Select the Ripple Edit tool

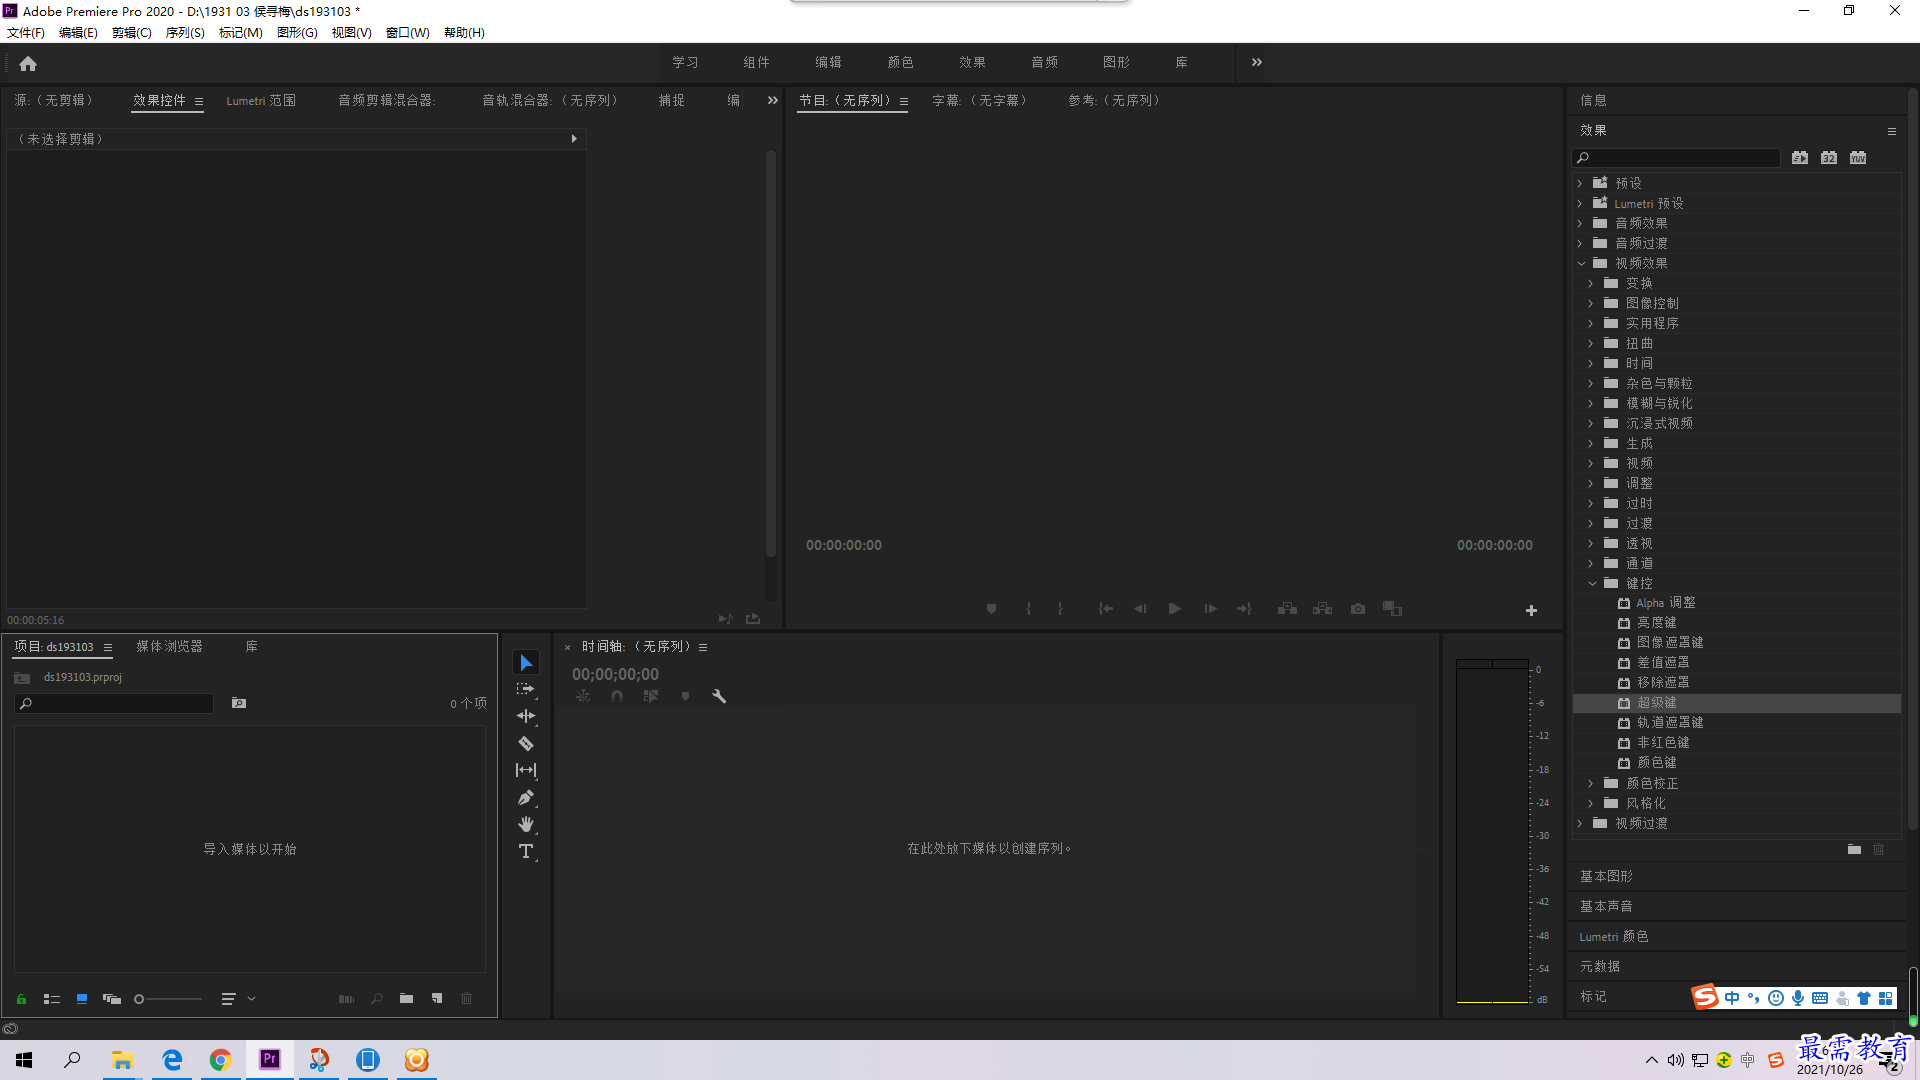[x=526, y=716]
